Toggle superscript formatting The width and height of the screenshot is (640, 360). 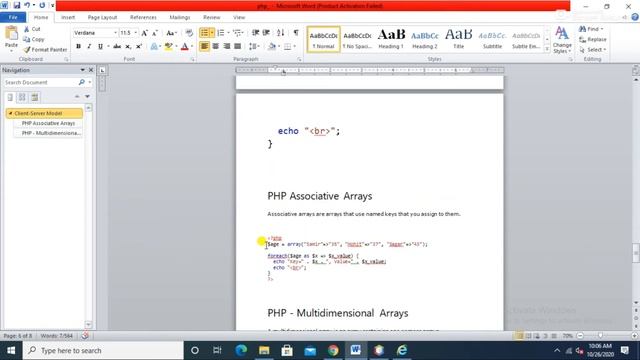click(139, 47)
